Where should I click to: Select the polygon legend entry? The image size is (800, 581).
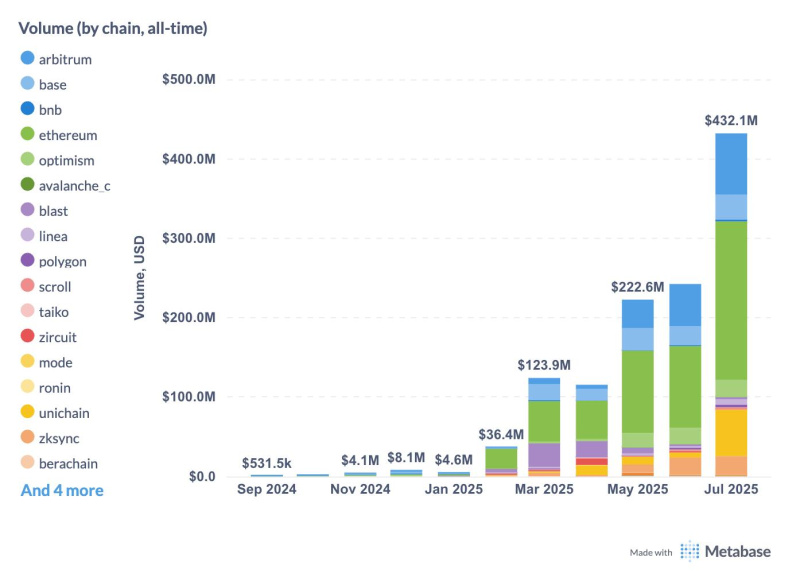click(x=62, y=261)
